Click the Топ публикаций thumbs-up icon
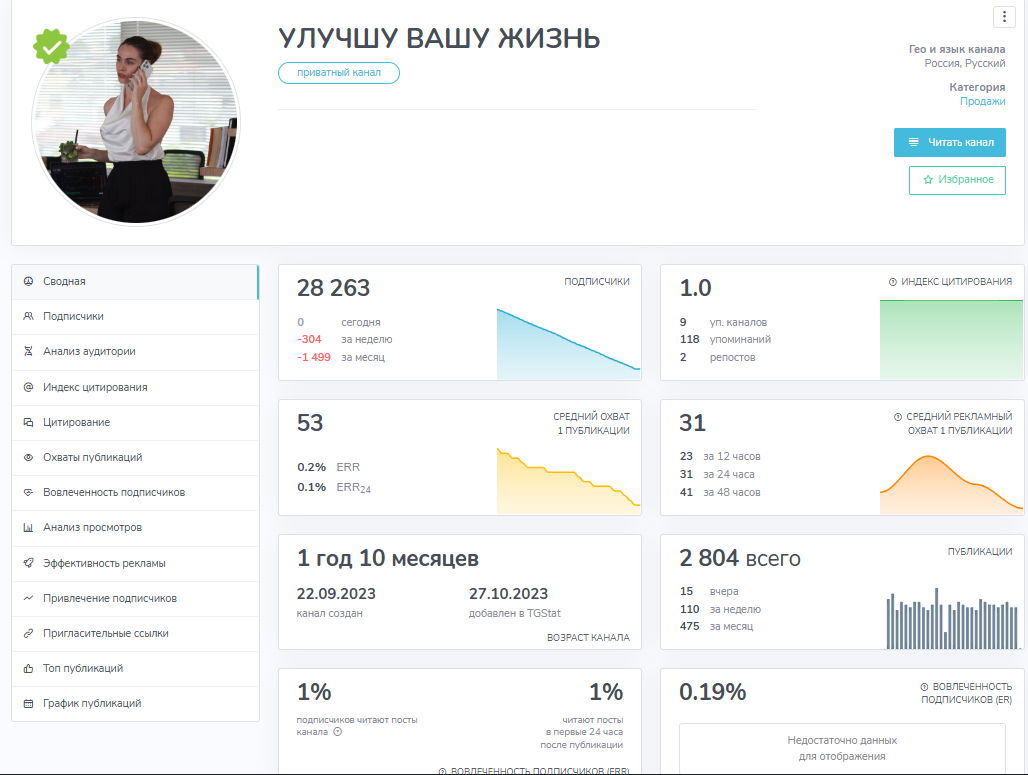Viewport: 1028px width, 775px height. (x=28, y=668)
